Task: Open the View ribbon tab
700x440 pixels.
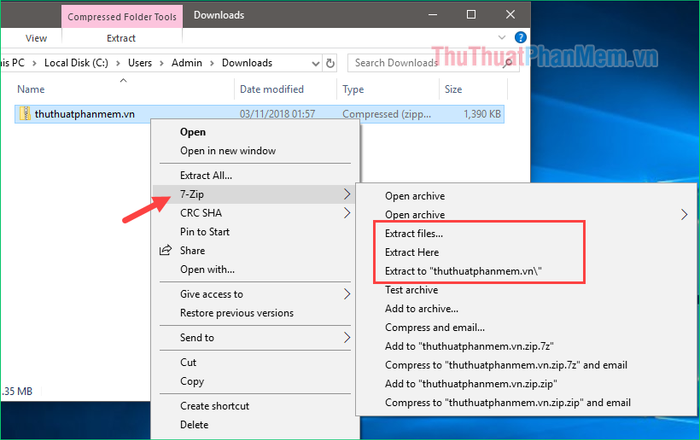Action: (36, 38)
